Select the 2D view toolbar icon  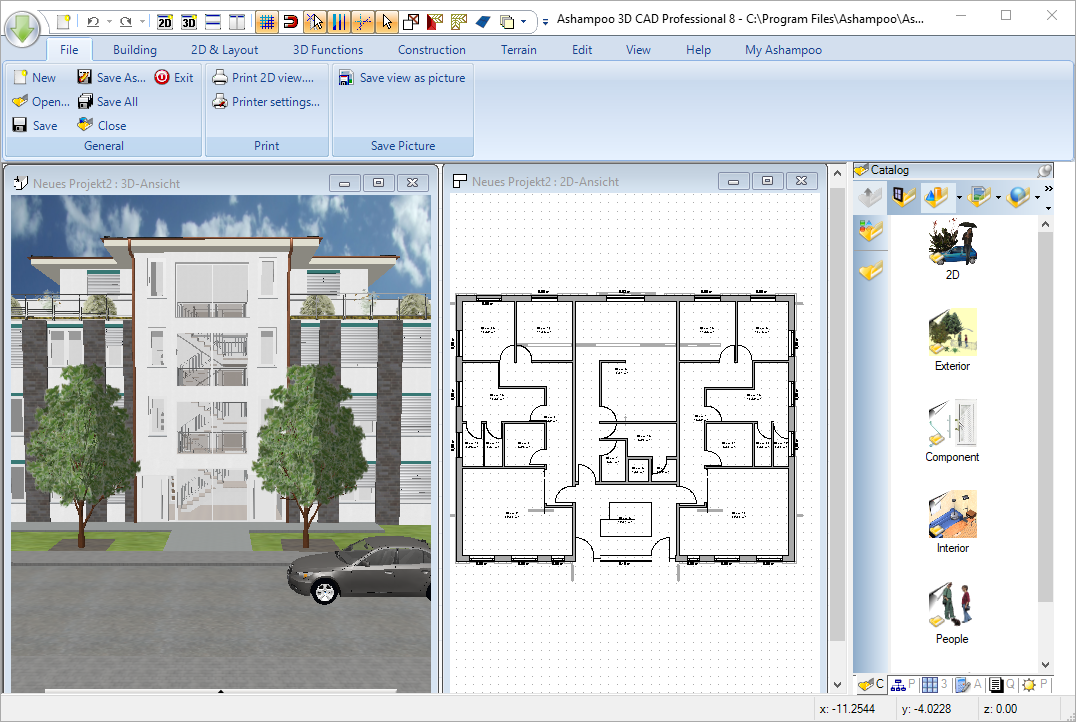coord(162,21)
